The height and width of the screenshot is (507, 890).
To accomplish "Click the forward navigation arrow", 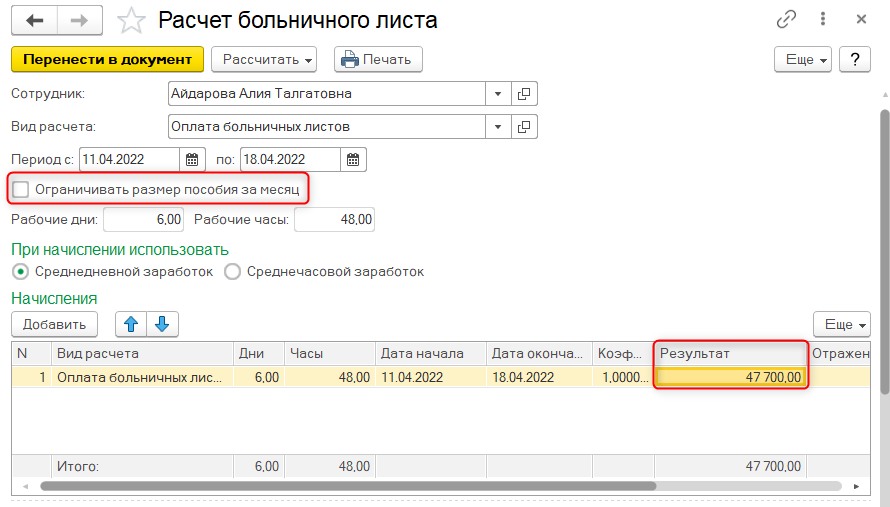I will 80,21.
